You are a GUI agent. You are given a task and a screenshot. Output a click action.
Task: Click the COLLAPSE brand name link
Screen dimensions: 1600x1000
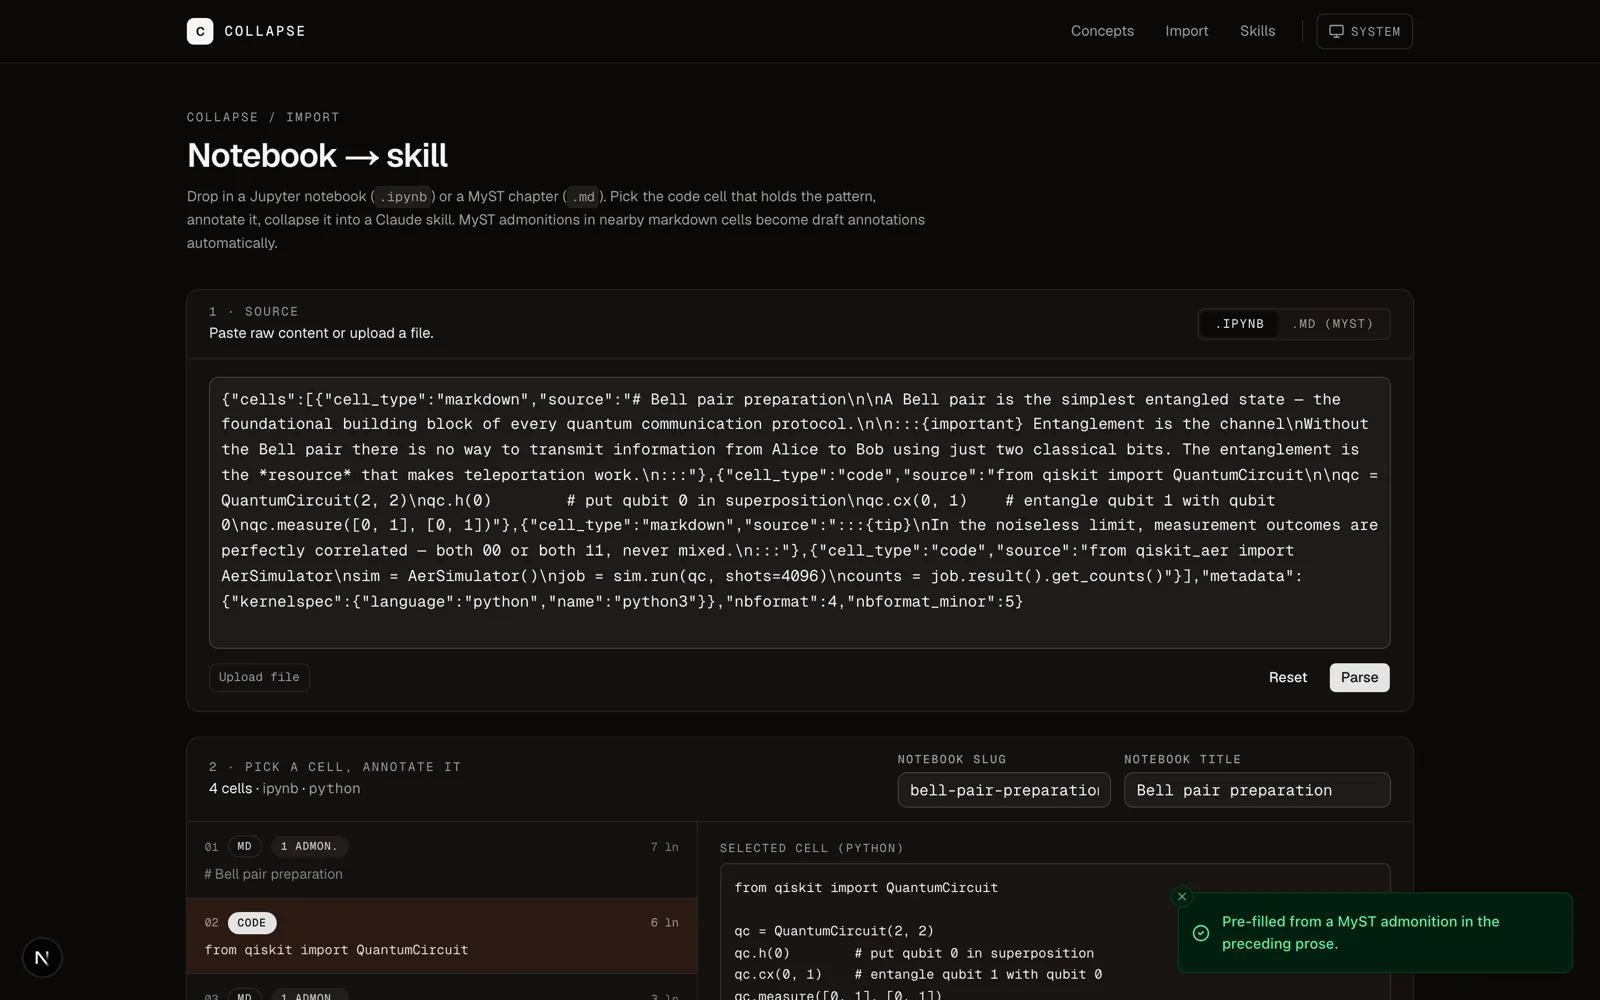tap(265, 31)
